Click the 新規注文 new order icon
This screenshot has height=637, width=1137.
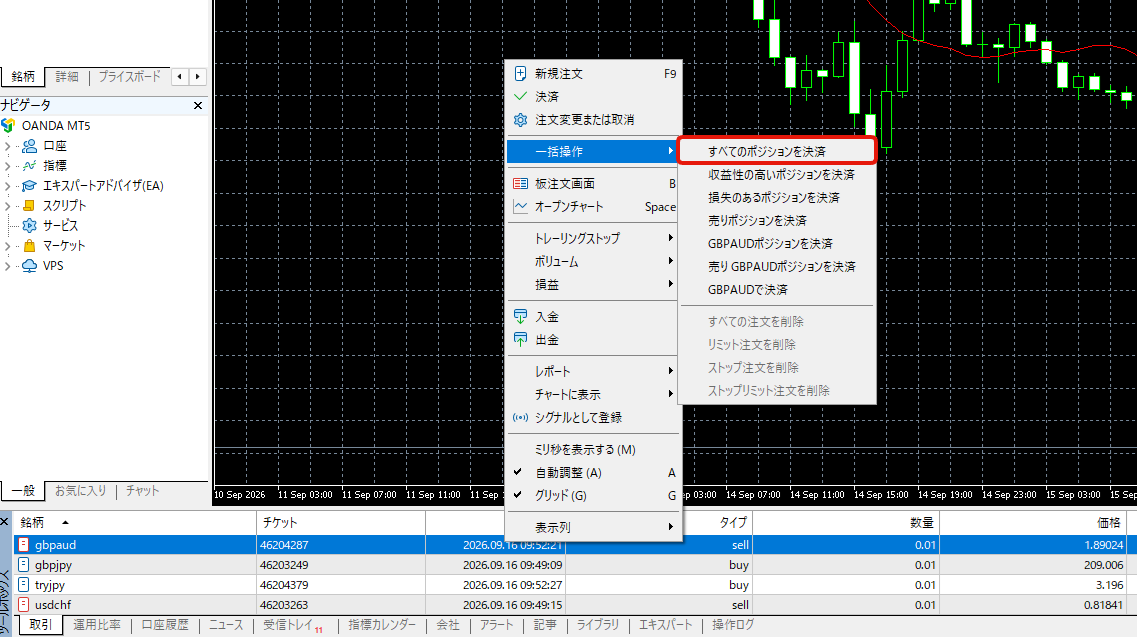[x=520, y=73]
